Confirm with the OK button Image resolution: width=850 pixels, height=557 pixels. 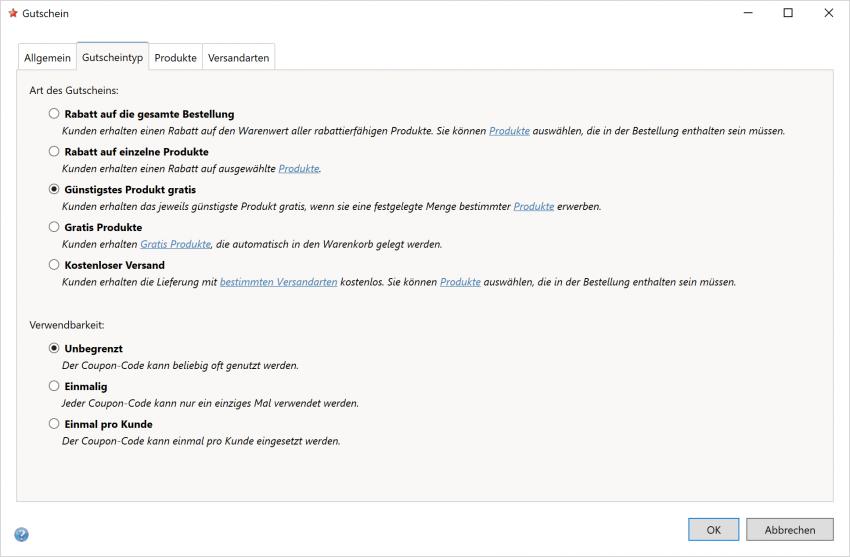pyautogui.click(x=713, y=530)
